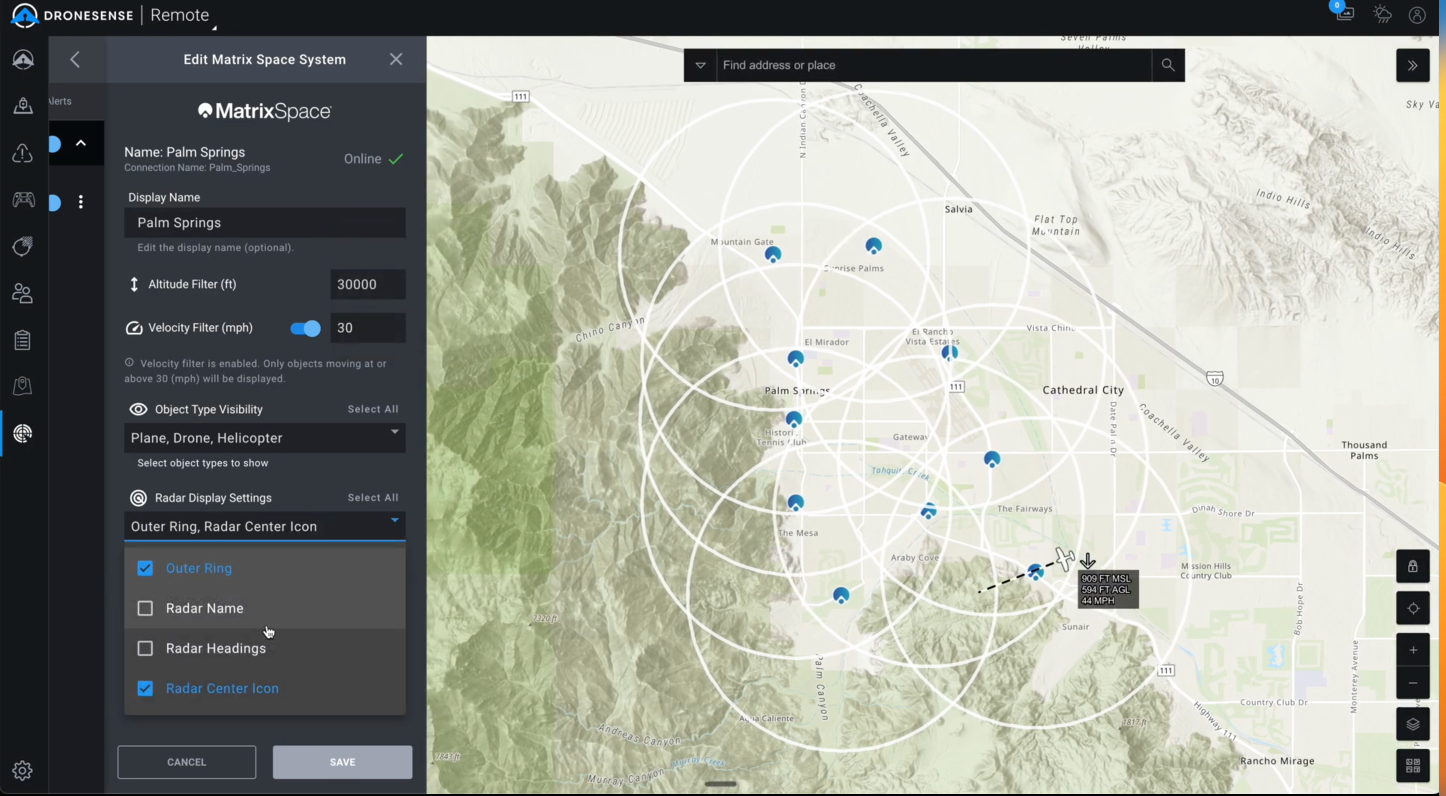Uncheck the Outer Ring option
The image size is (1446, 796).
pos(145,568)
